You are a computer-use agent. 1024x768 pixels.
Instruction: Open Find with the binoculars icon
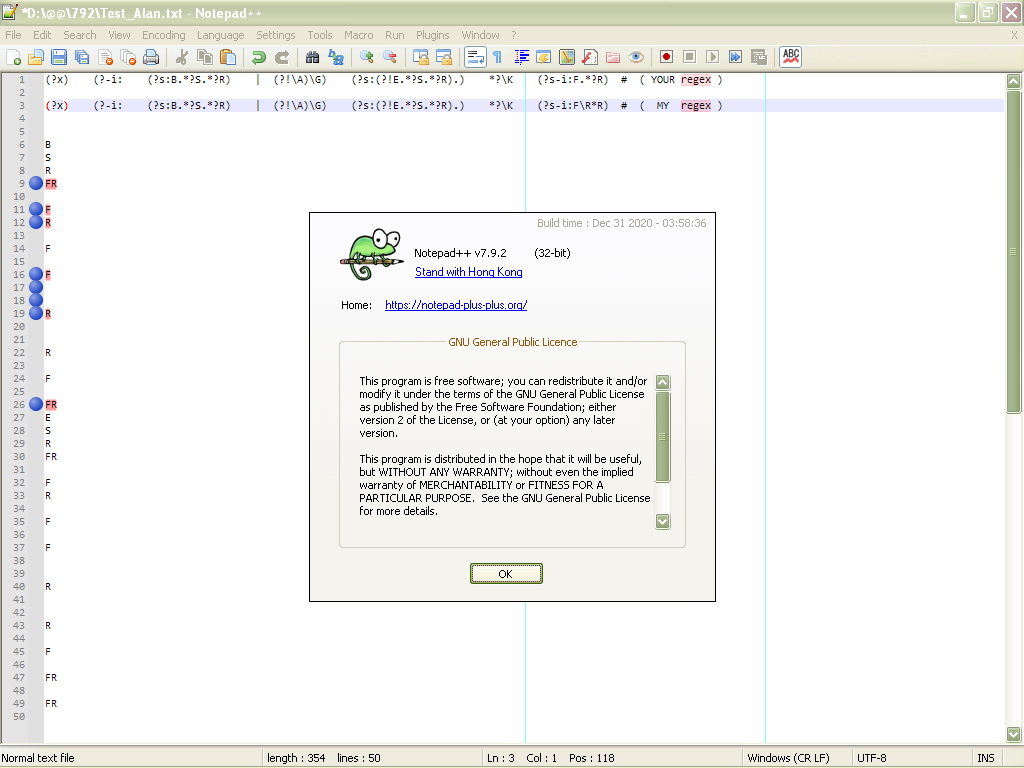(312, 57)
